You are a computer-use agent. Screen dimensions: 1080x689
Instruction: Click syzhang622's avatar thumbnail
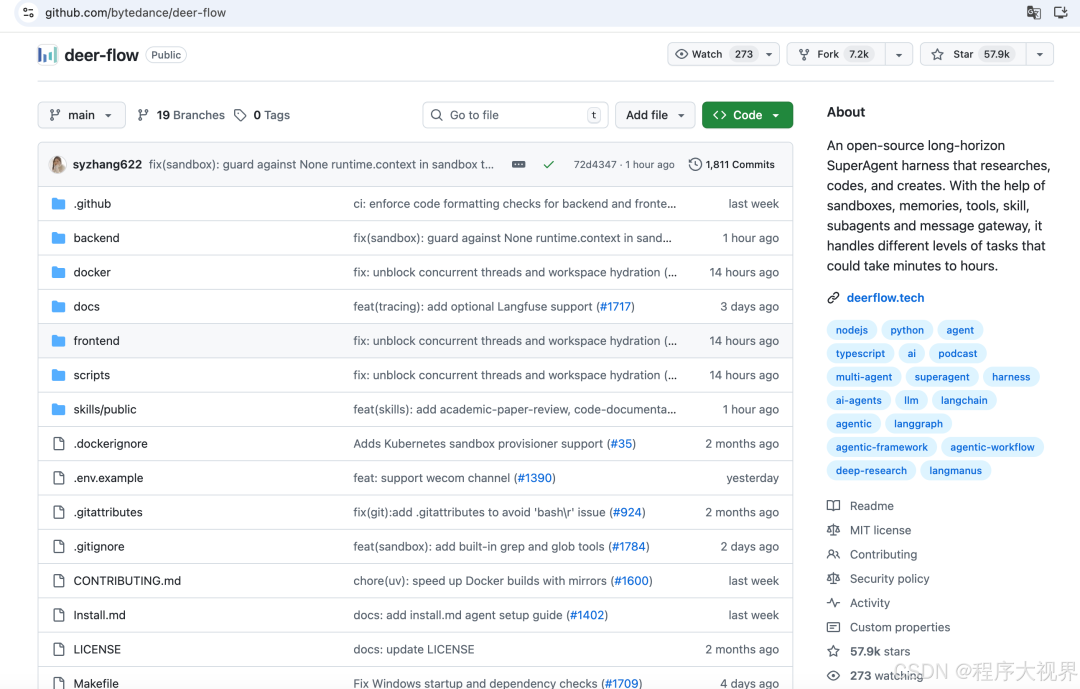[x=58, y=164]
